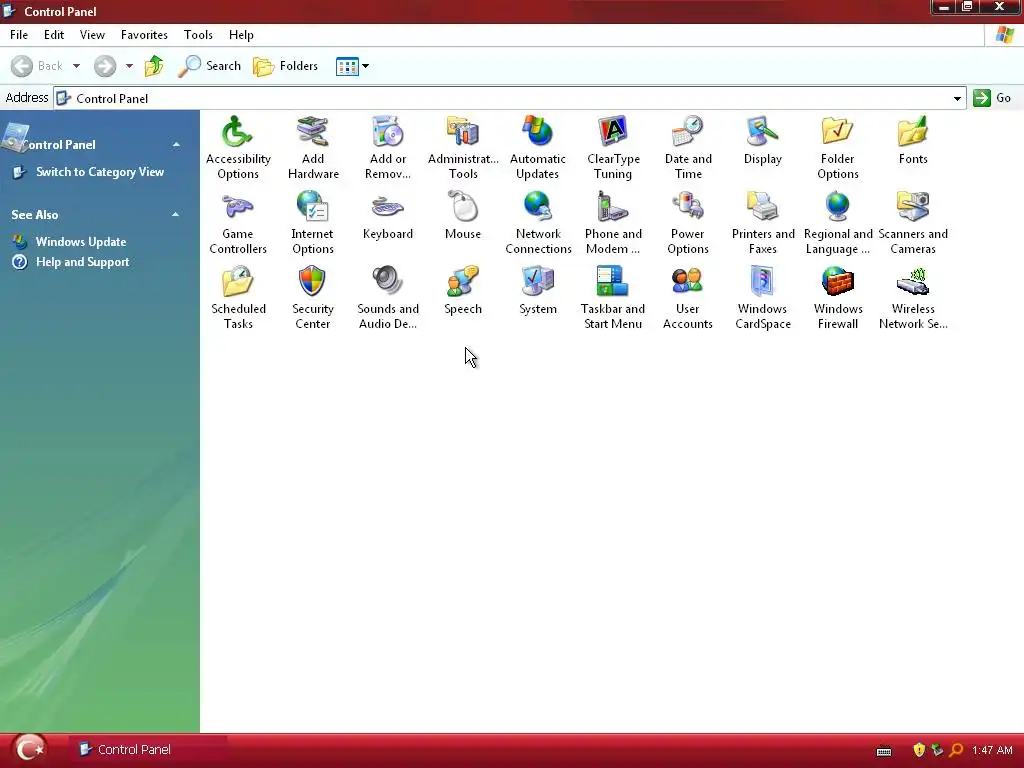1024x768 pixels.
Task: Open Accessibility Options icon
Action: (238, 148)
